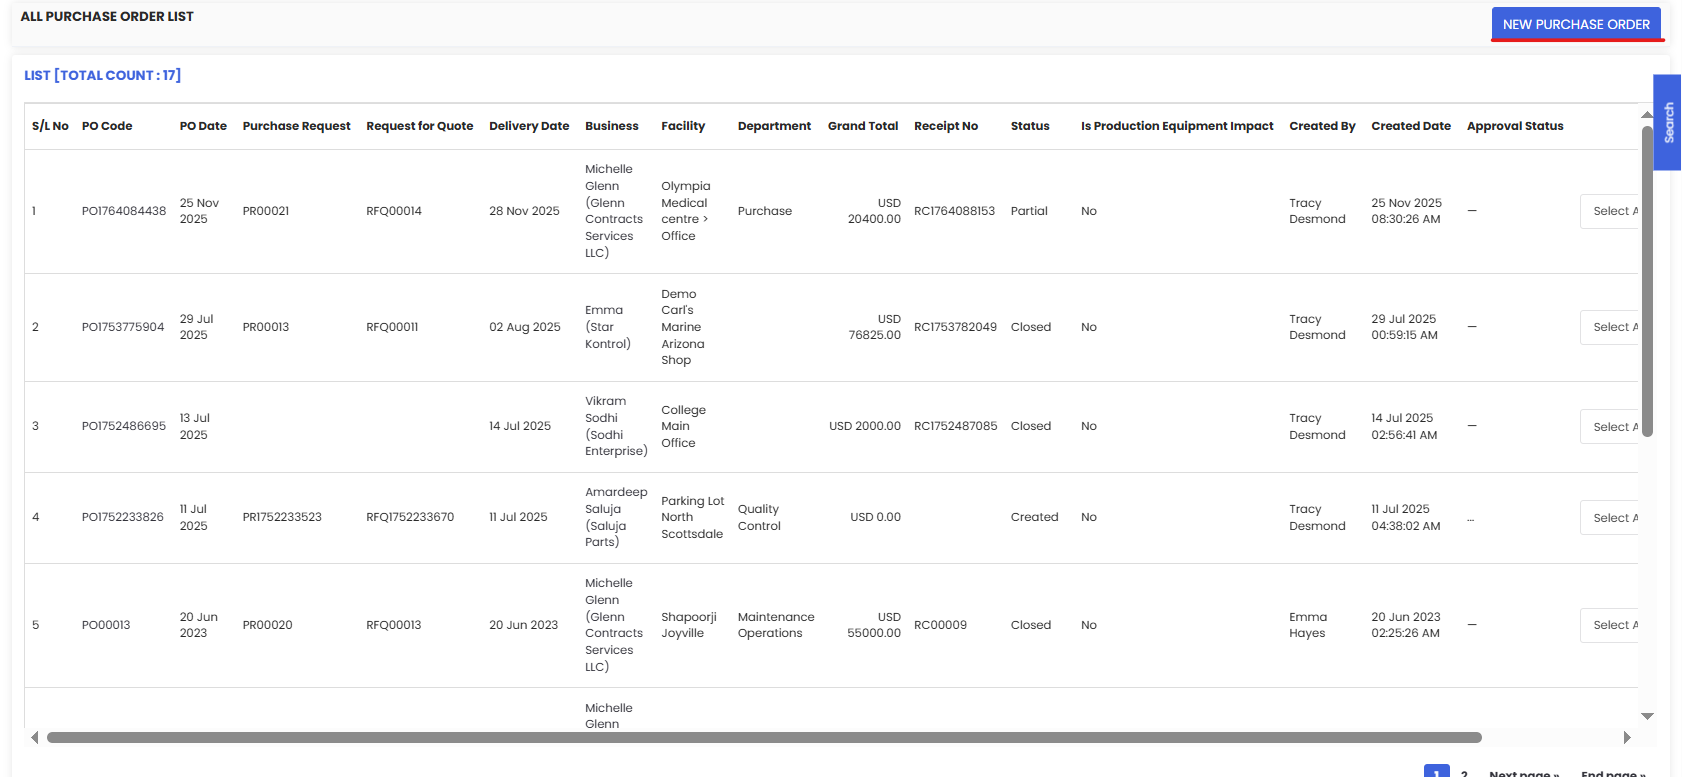
Task: Click the Request for Quote column header
Action: (420, 126)
